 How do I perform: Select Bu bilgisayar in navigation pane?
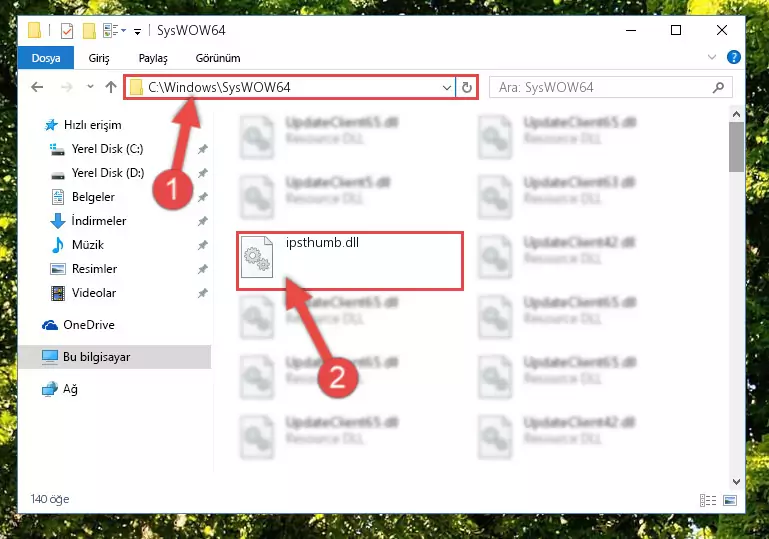click(114, 357)
